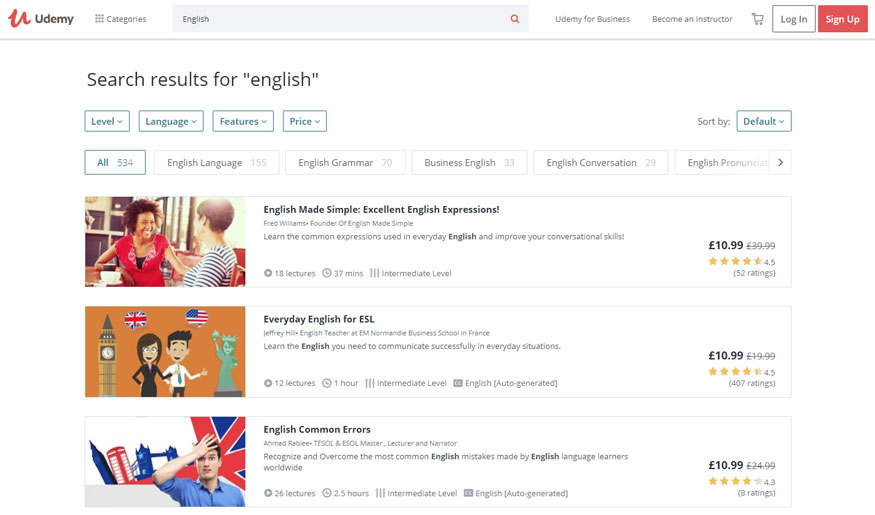Click lectures icon for English Made Simple
This screenshot has width=875, height=515.
268,273
